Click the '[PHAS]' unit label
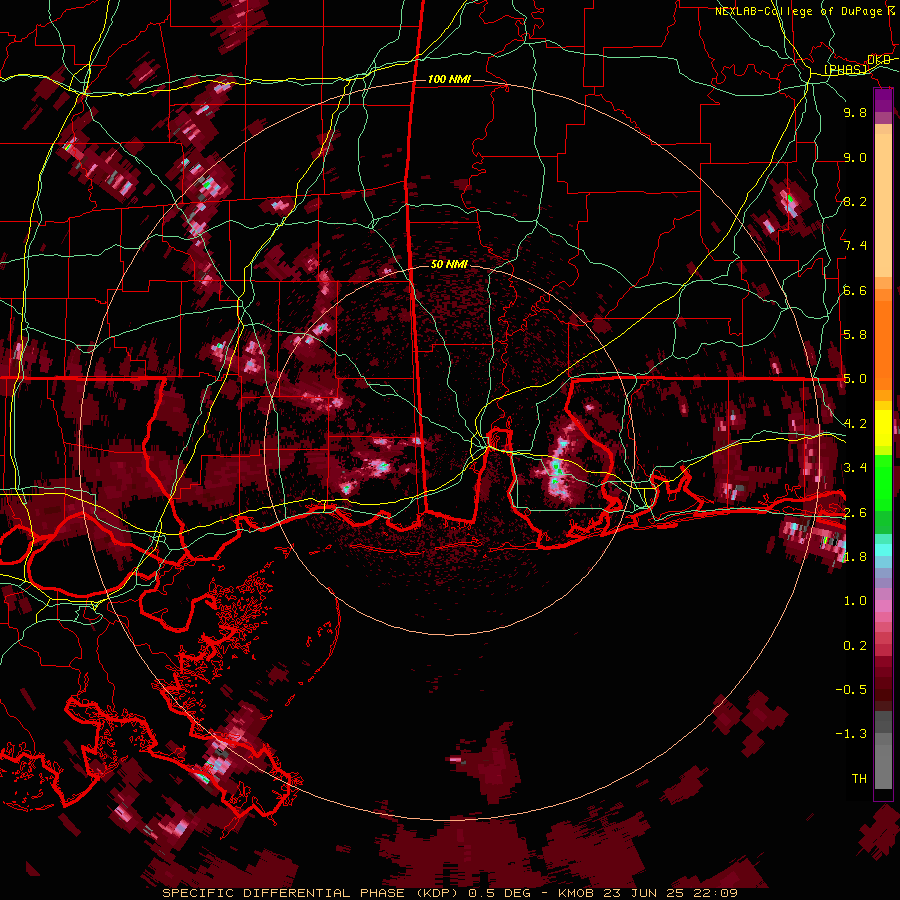900x900 pixels. click(x=846, y=69)
